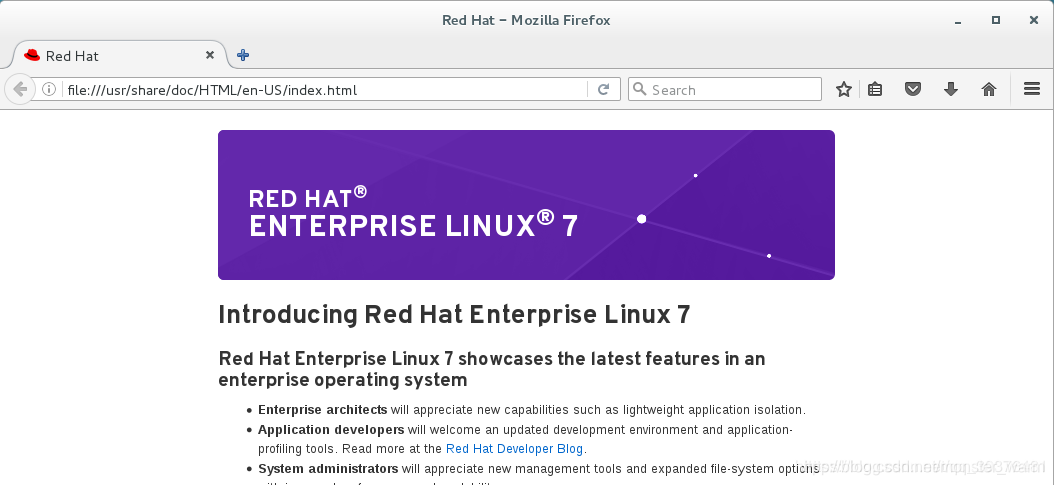The width and height of the screenshot is (1054, 485).
Task: Maximize the Firefox window
Action: click(996, 20)
